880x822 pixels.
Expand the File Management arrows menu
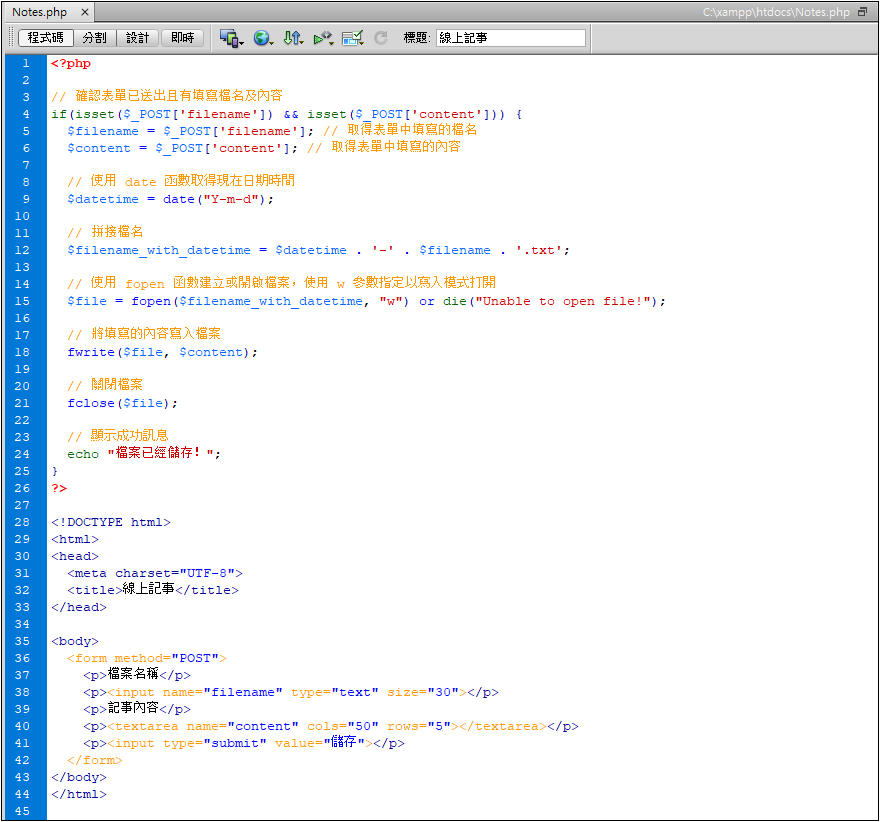click(292, 38)
